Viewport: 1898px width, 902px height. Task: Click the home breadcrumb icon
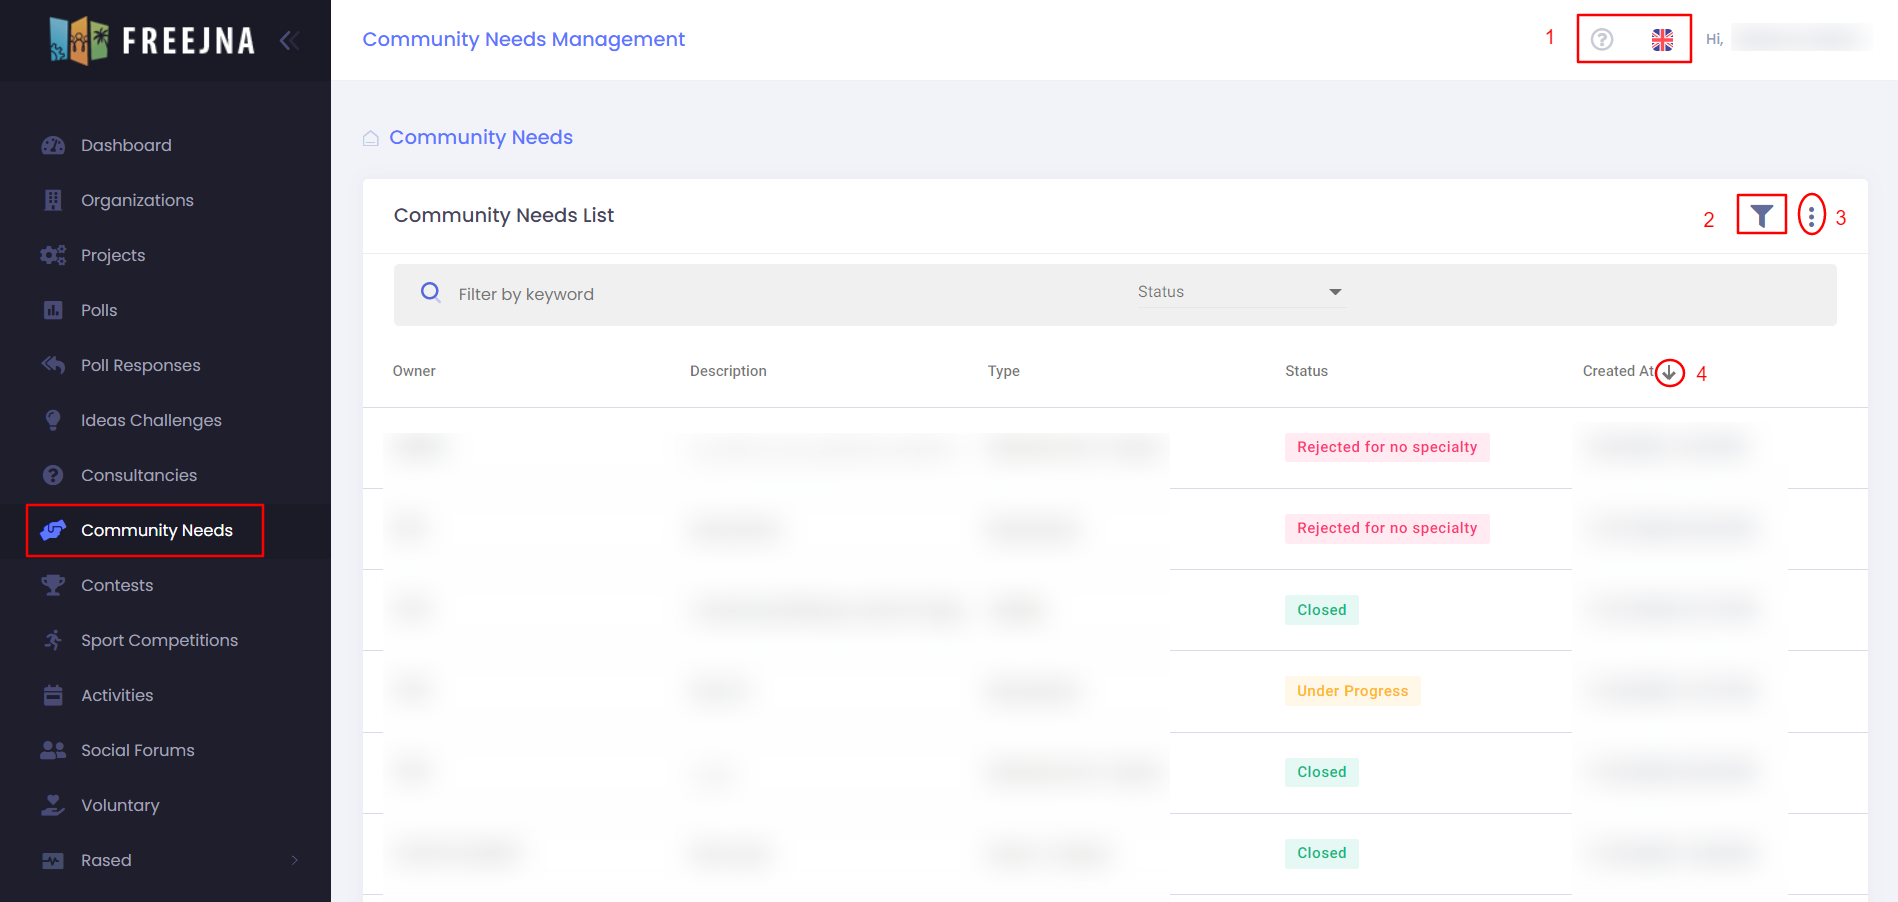(x=371, y=138)
